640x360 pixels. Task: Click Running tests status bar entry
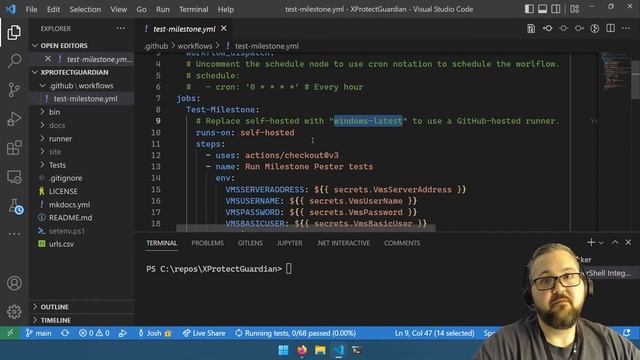tap(295, 333)
